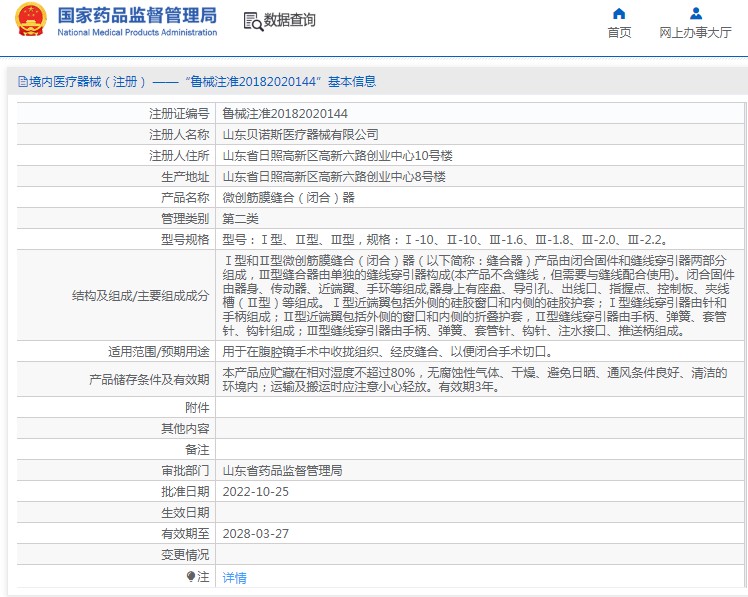Click the registrant address ending 10号楼
Image resolution: width=748 pixels, height=597 pixels.
click(x=338, y=156)
